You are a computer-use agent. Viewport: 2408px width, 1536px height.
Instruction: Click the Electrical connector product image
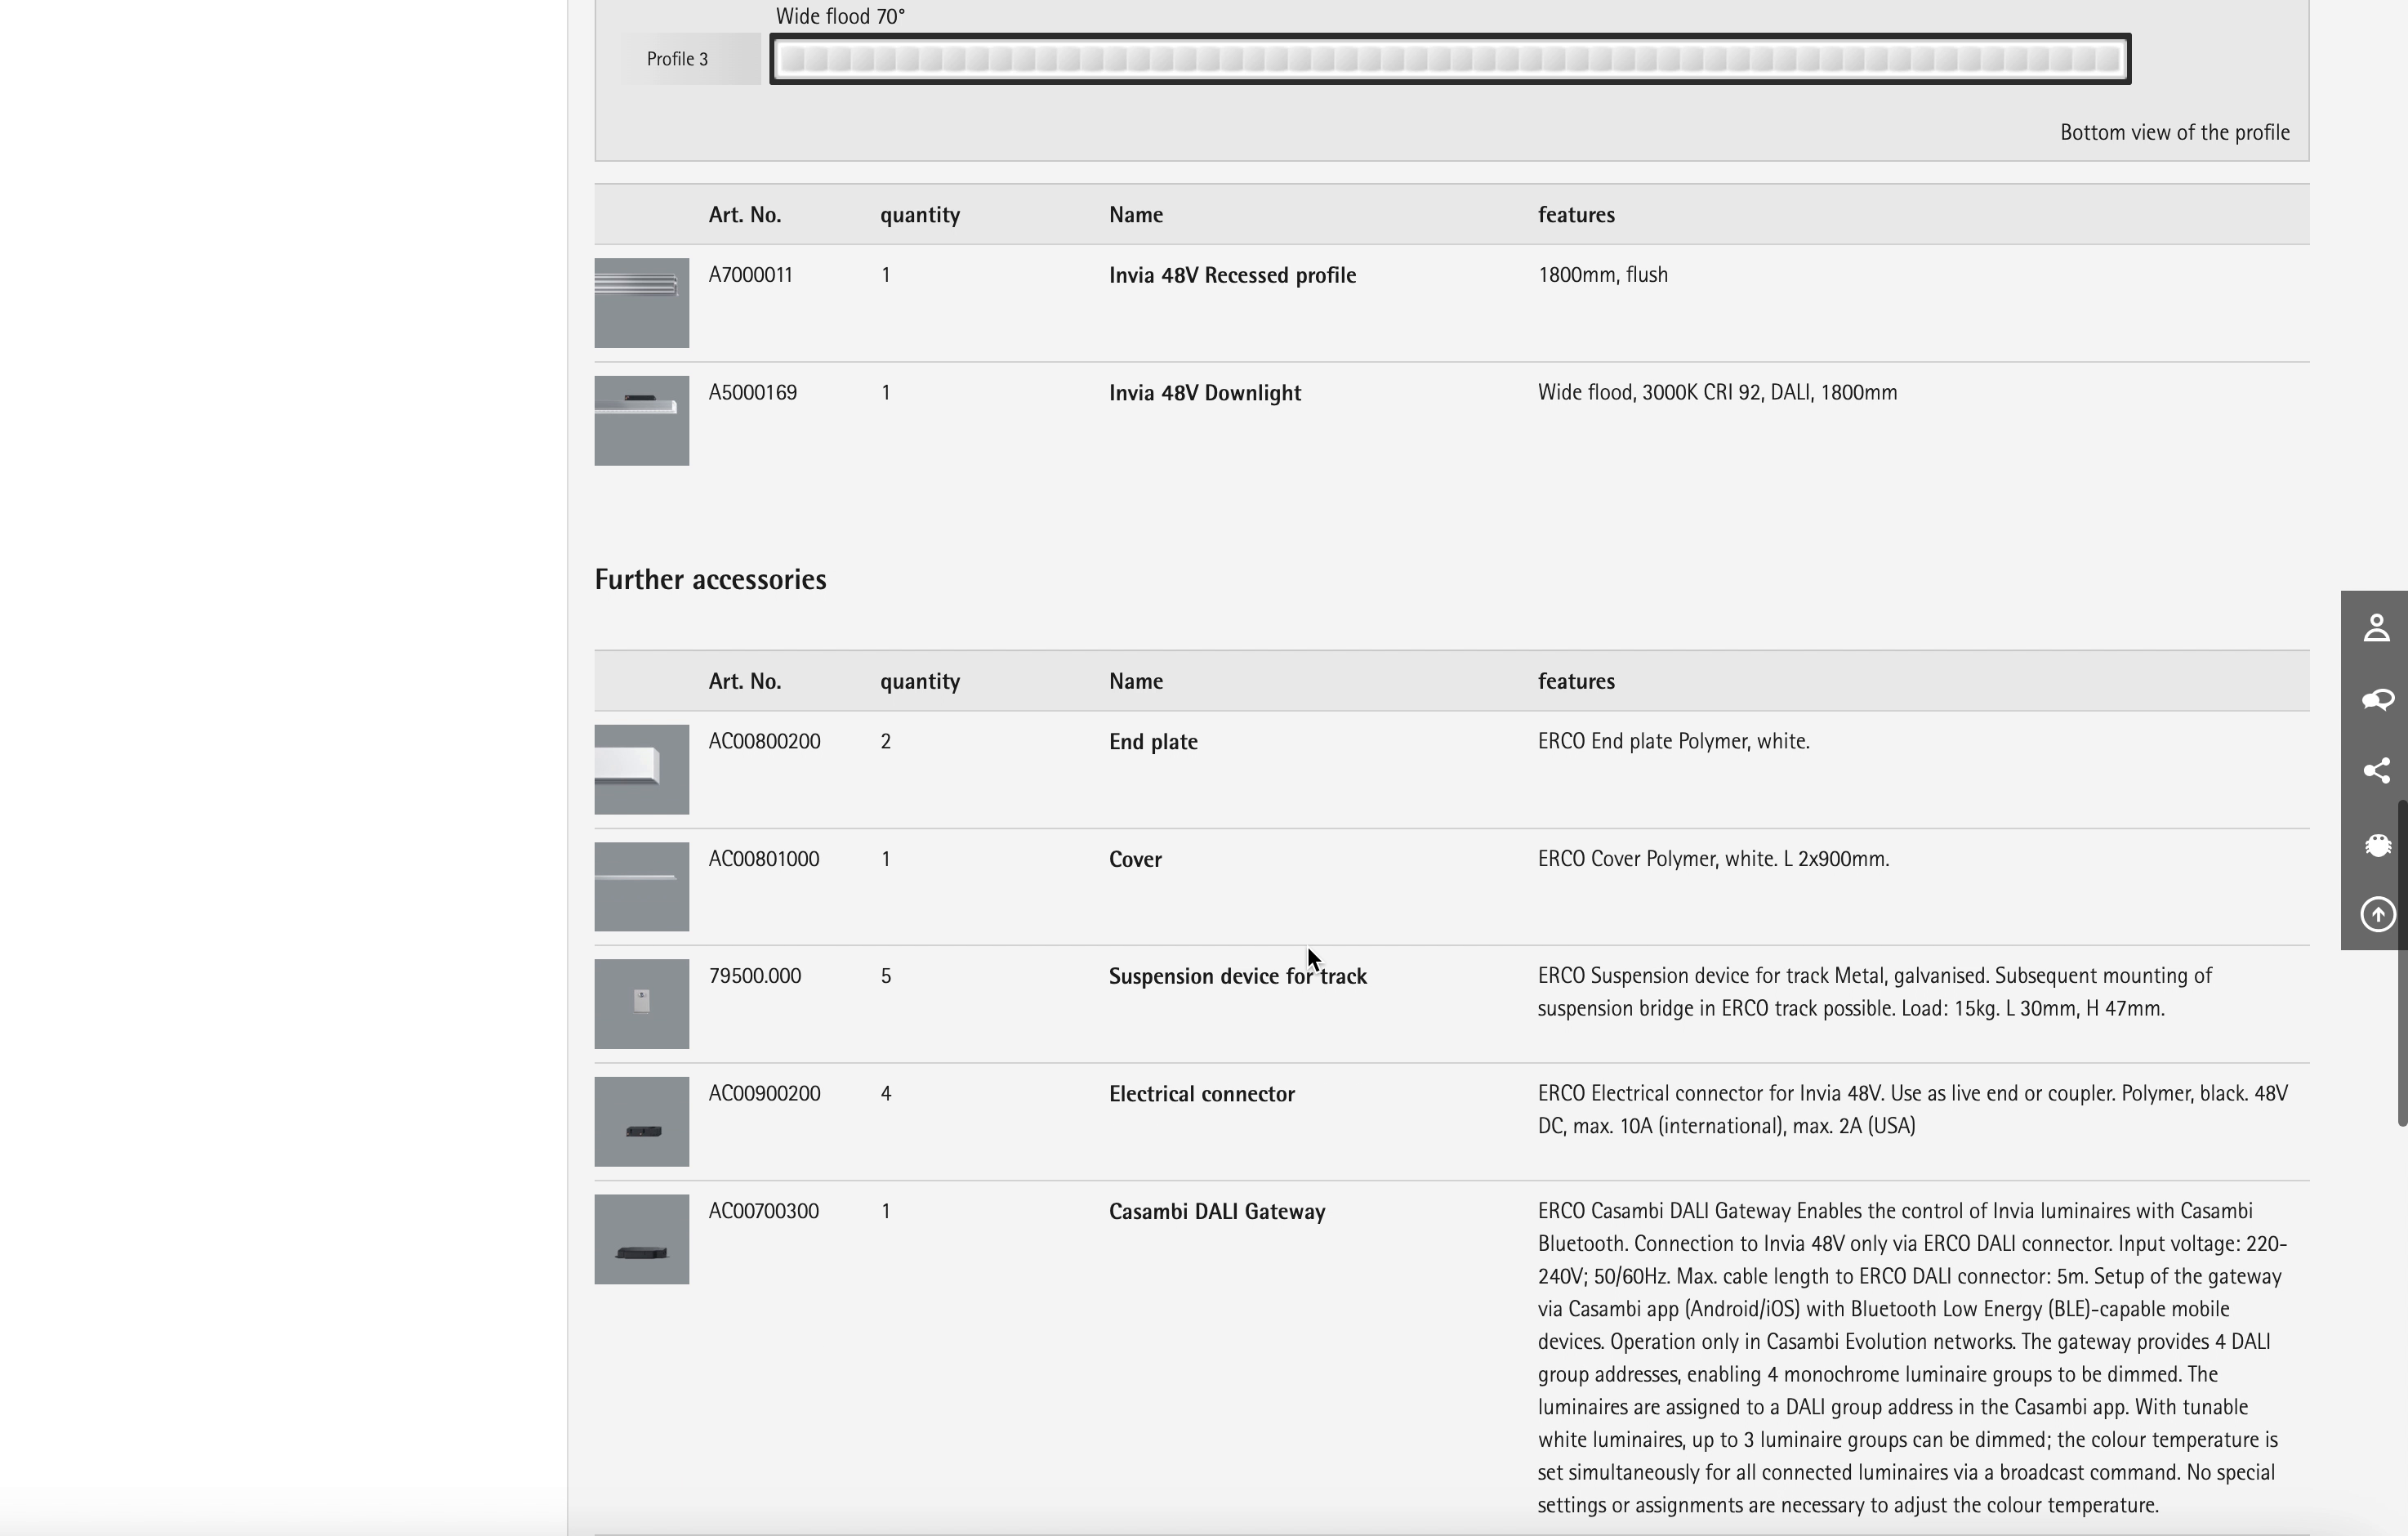coord(641,1121)
